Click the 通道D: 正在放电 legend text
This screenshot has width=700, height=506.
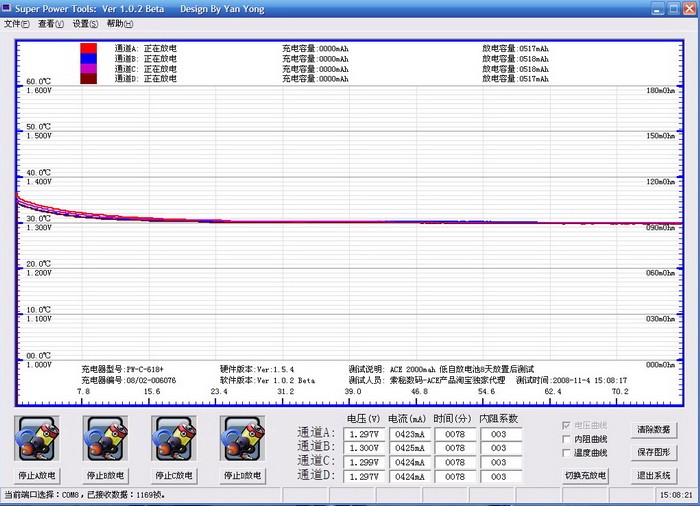click(146, 79)
